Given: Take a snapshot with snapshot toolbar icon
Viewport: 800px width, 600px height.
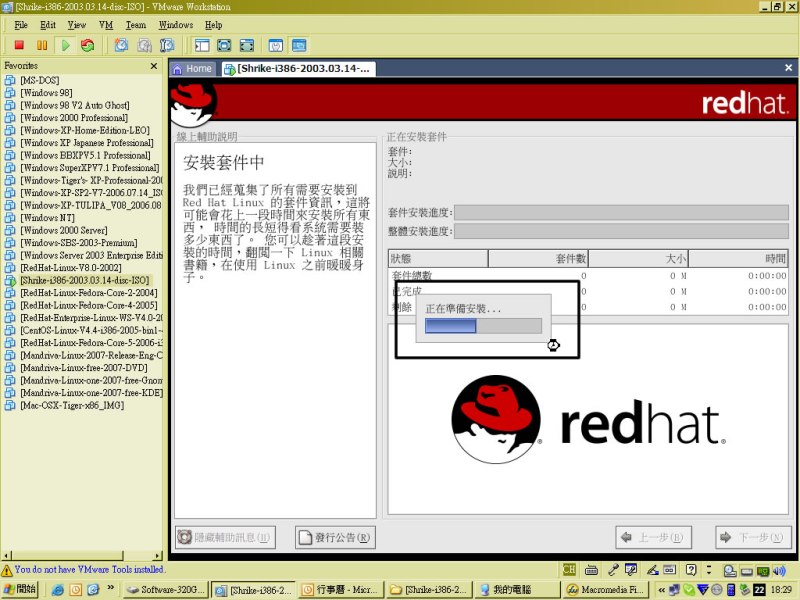Looking at the screenshot, I should tap(121, 45).
